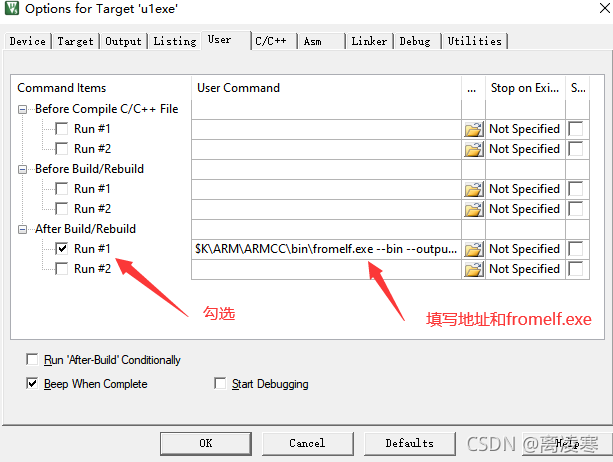The height and width of the screenshot is (462, 613).
Task: Uncheck After Build/Rebuild Run #1
Action: (x=61, y=249)
